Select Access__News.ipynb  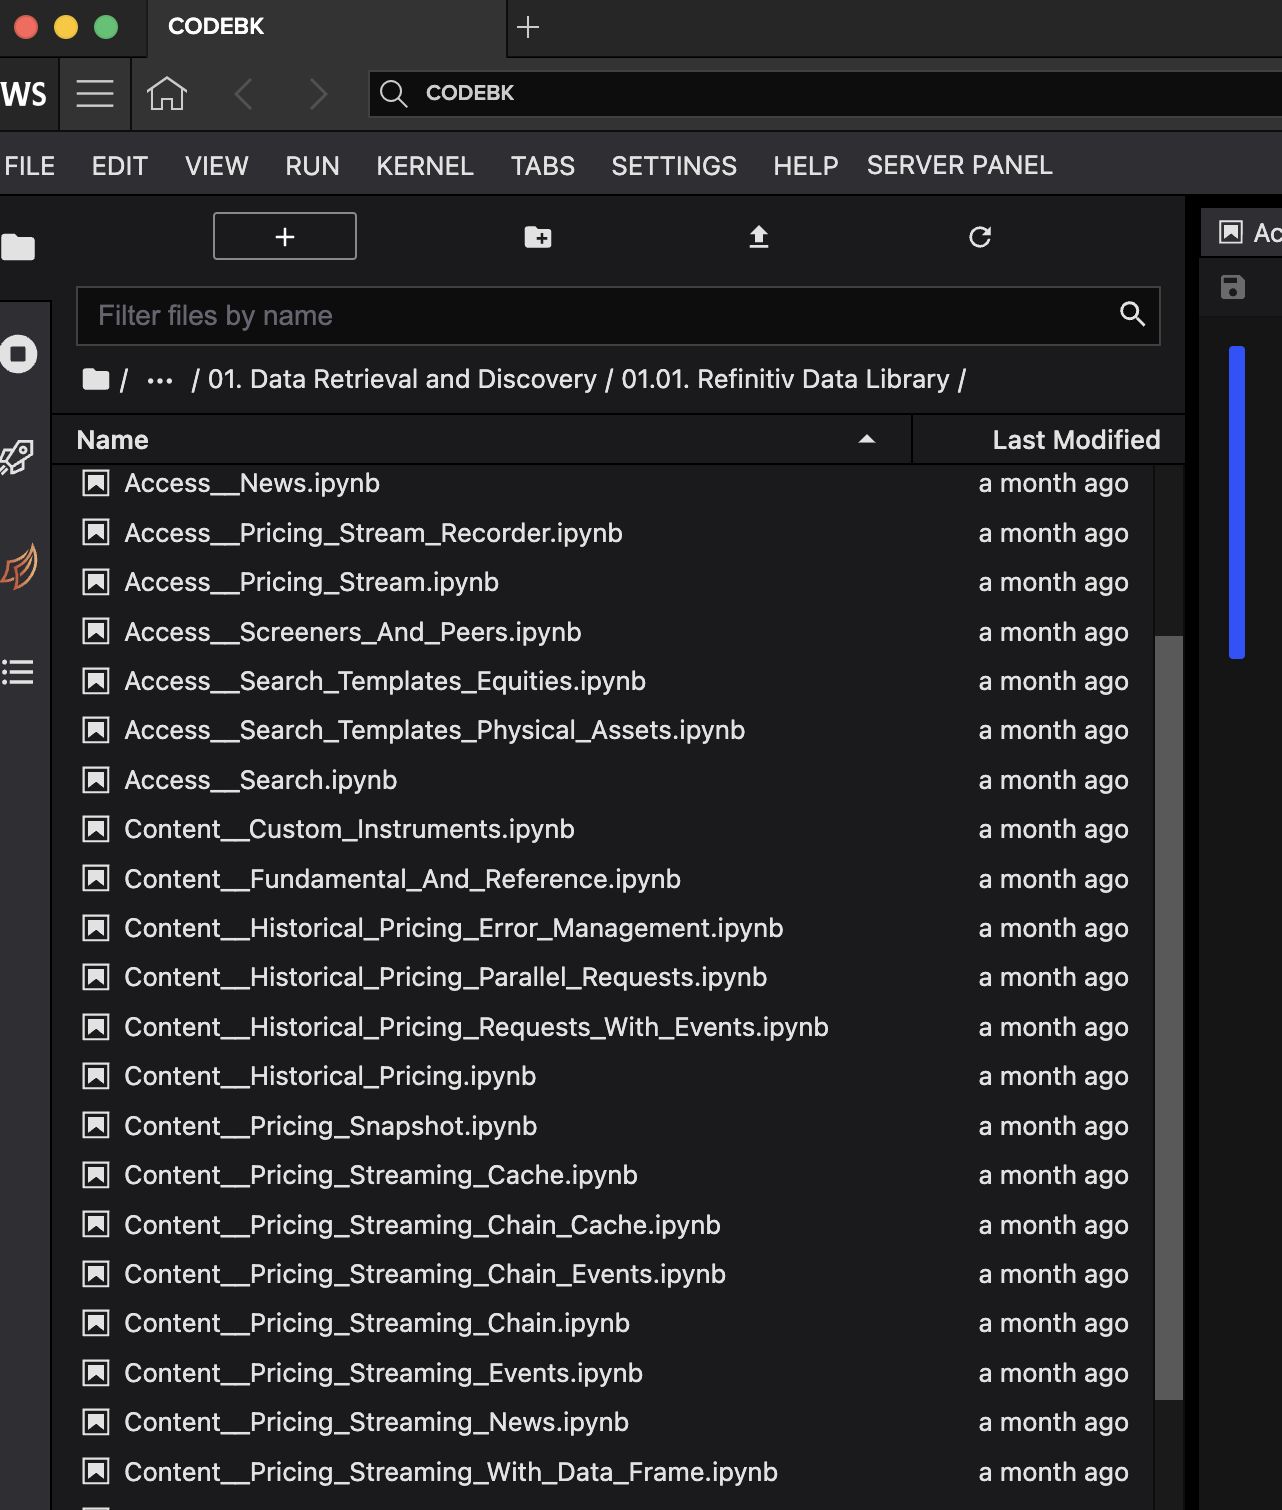617,484
